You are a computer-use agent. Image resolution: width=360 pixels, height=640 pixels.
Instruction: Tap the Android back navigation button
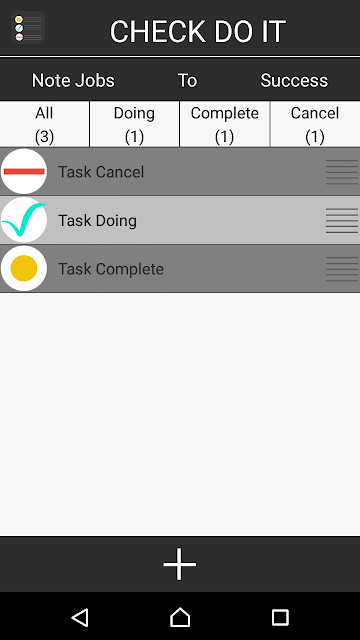[x=80, y=617]
